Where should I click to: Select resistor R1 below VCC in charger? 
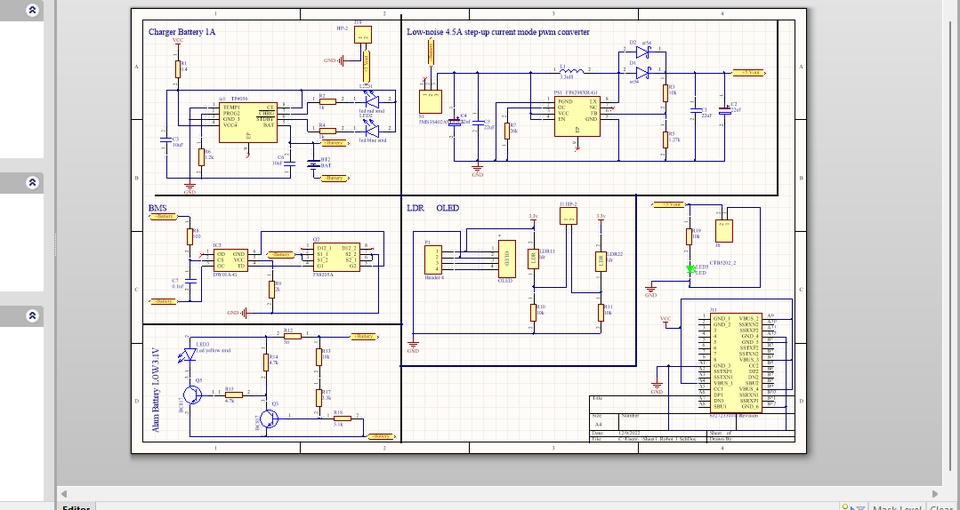pyautogui.click(x=178, y=69)
